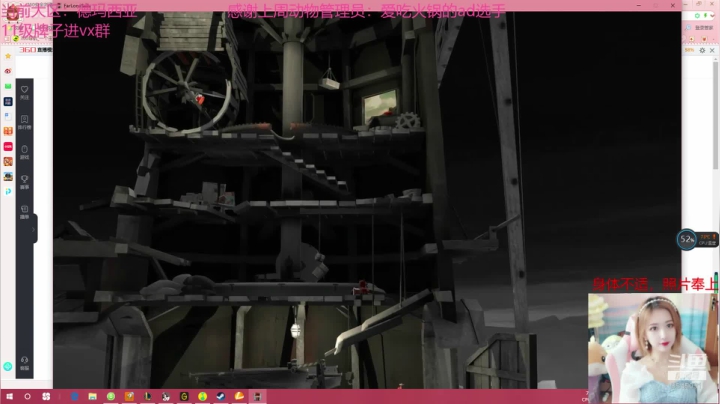This screenshot has height=404, width=720.
Task: Open the green round app on taskbar
Action: (111, 396)
